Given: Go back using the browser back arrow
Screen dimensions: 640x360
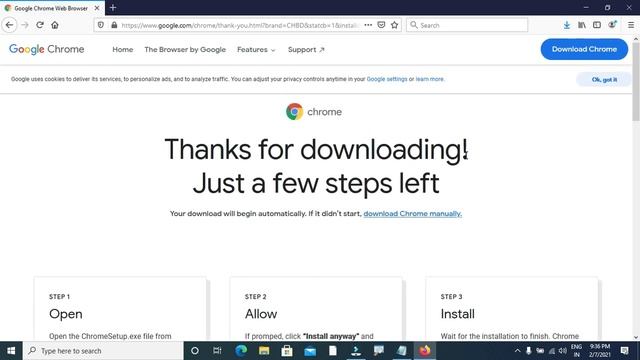Looking at the screenshot, I should 9,25.
